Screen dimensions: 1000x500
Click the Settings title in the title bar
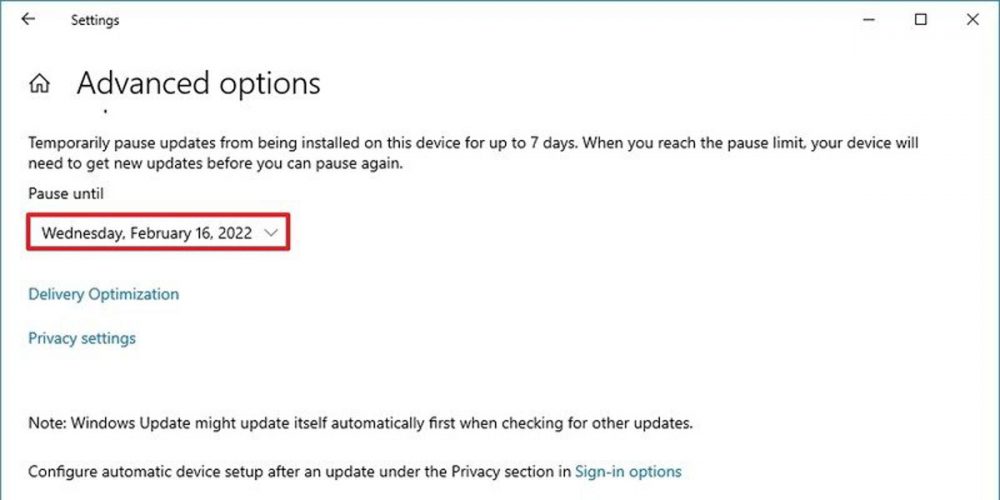pos(96,19)
